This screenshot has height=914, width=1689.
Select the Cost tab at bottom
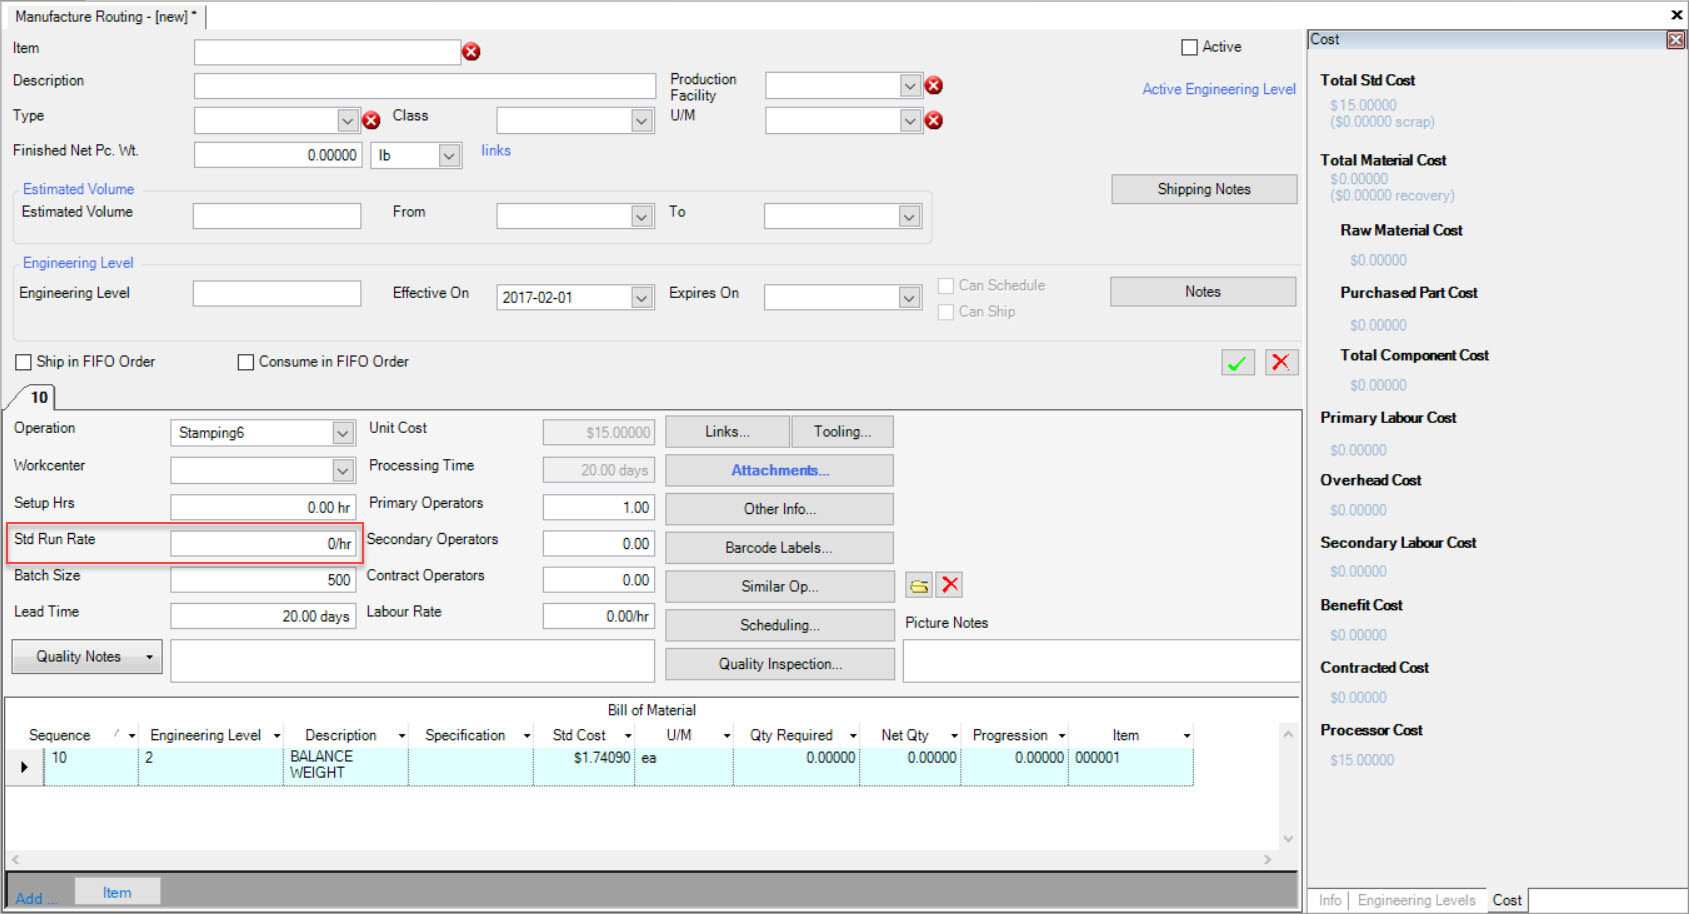tap(1507, 900)
